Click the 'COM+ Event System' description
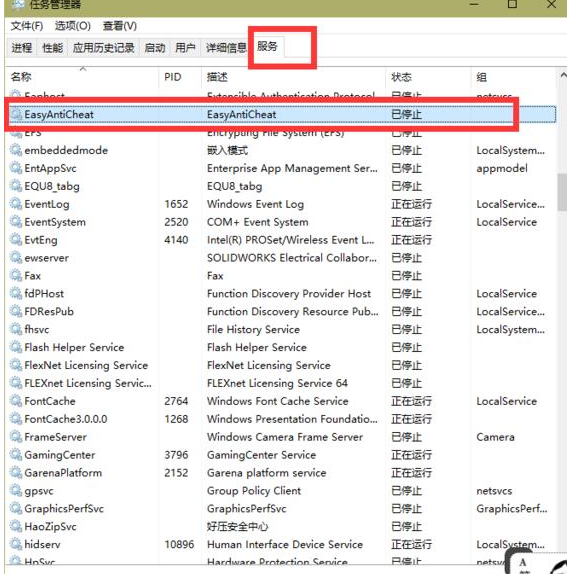This screenshot has height=574, width=567. pos(258,222)
